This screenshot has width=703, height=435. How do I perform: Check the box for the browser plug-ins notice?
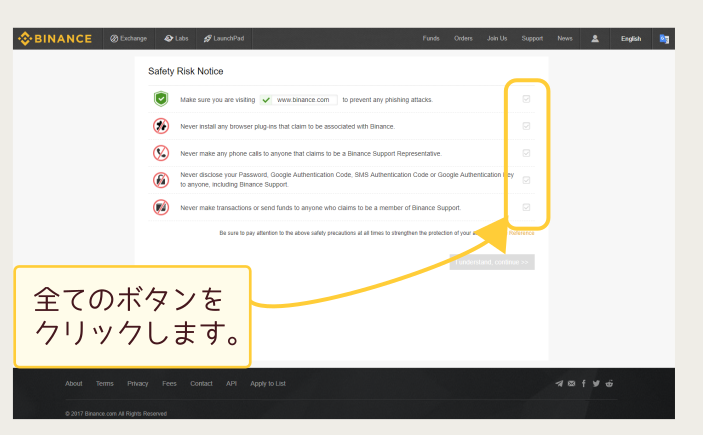coord(526,126)
